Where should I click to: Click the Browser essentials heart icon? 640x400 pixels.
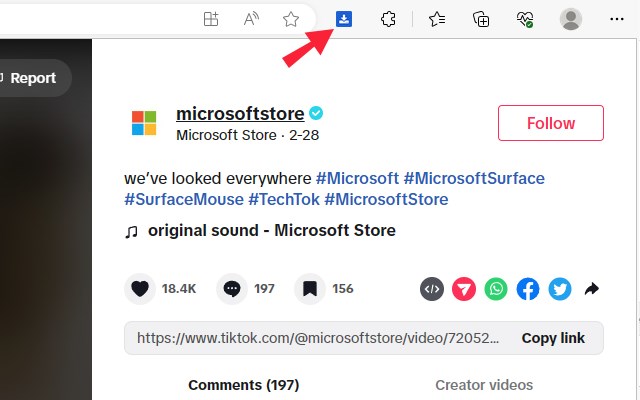[525, 19]
